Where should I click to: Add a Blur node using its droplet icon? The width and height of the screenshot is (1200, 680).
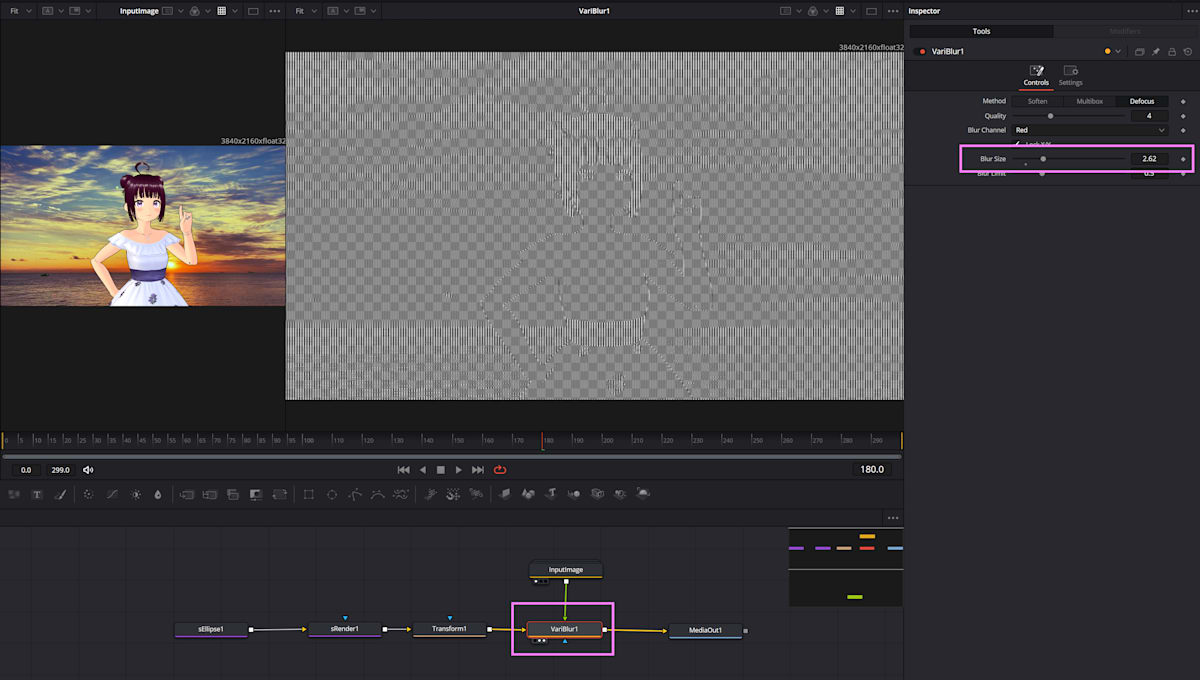157,493
